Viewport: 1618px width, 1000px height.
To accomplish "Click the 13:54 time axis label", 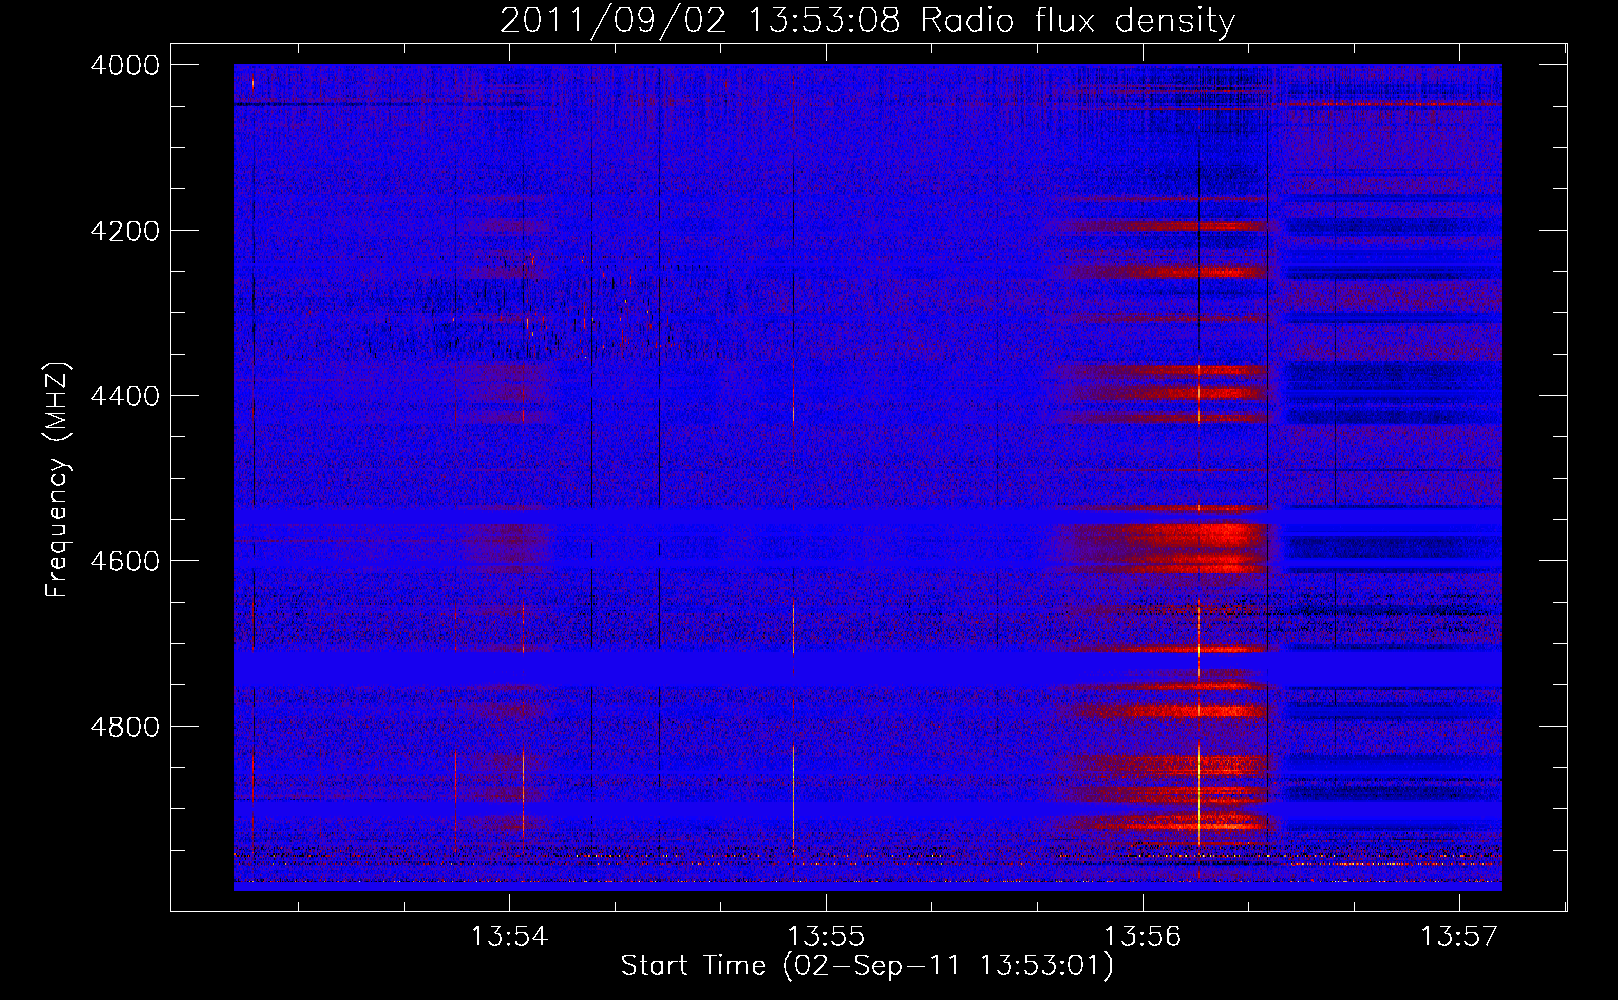I will tap(510, 937).
